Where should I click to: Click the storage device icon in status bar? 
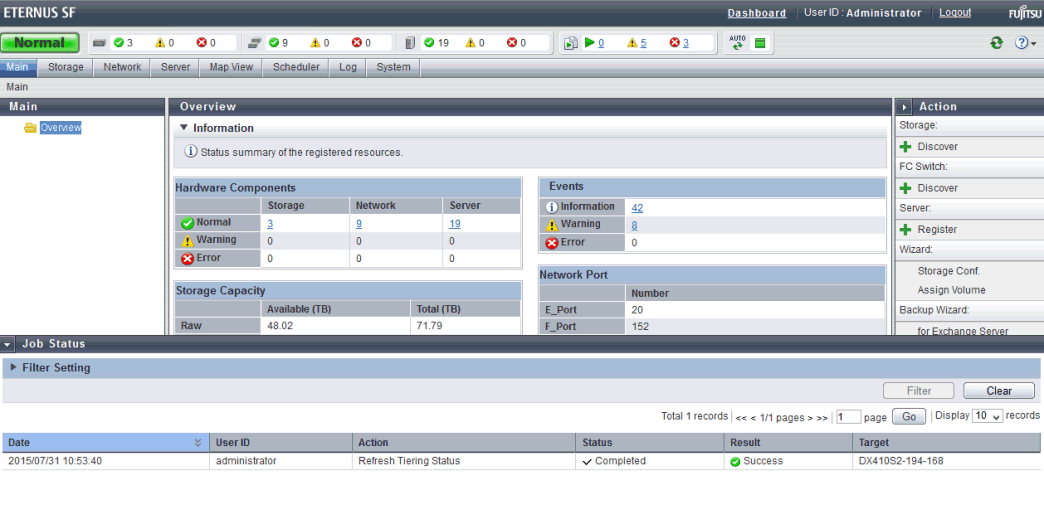[x=99, y=43]
